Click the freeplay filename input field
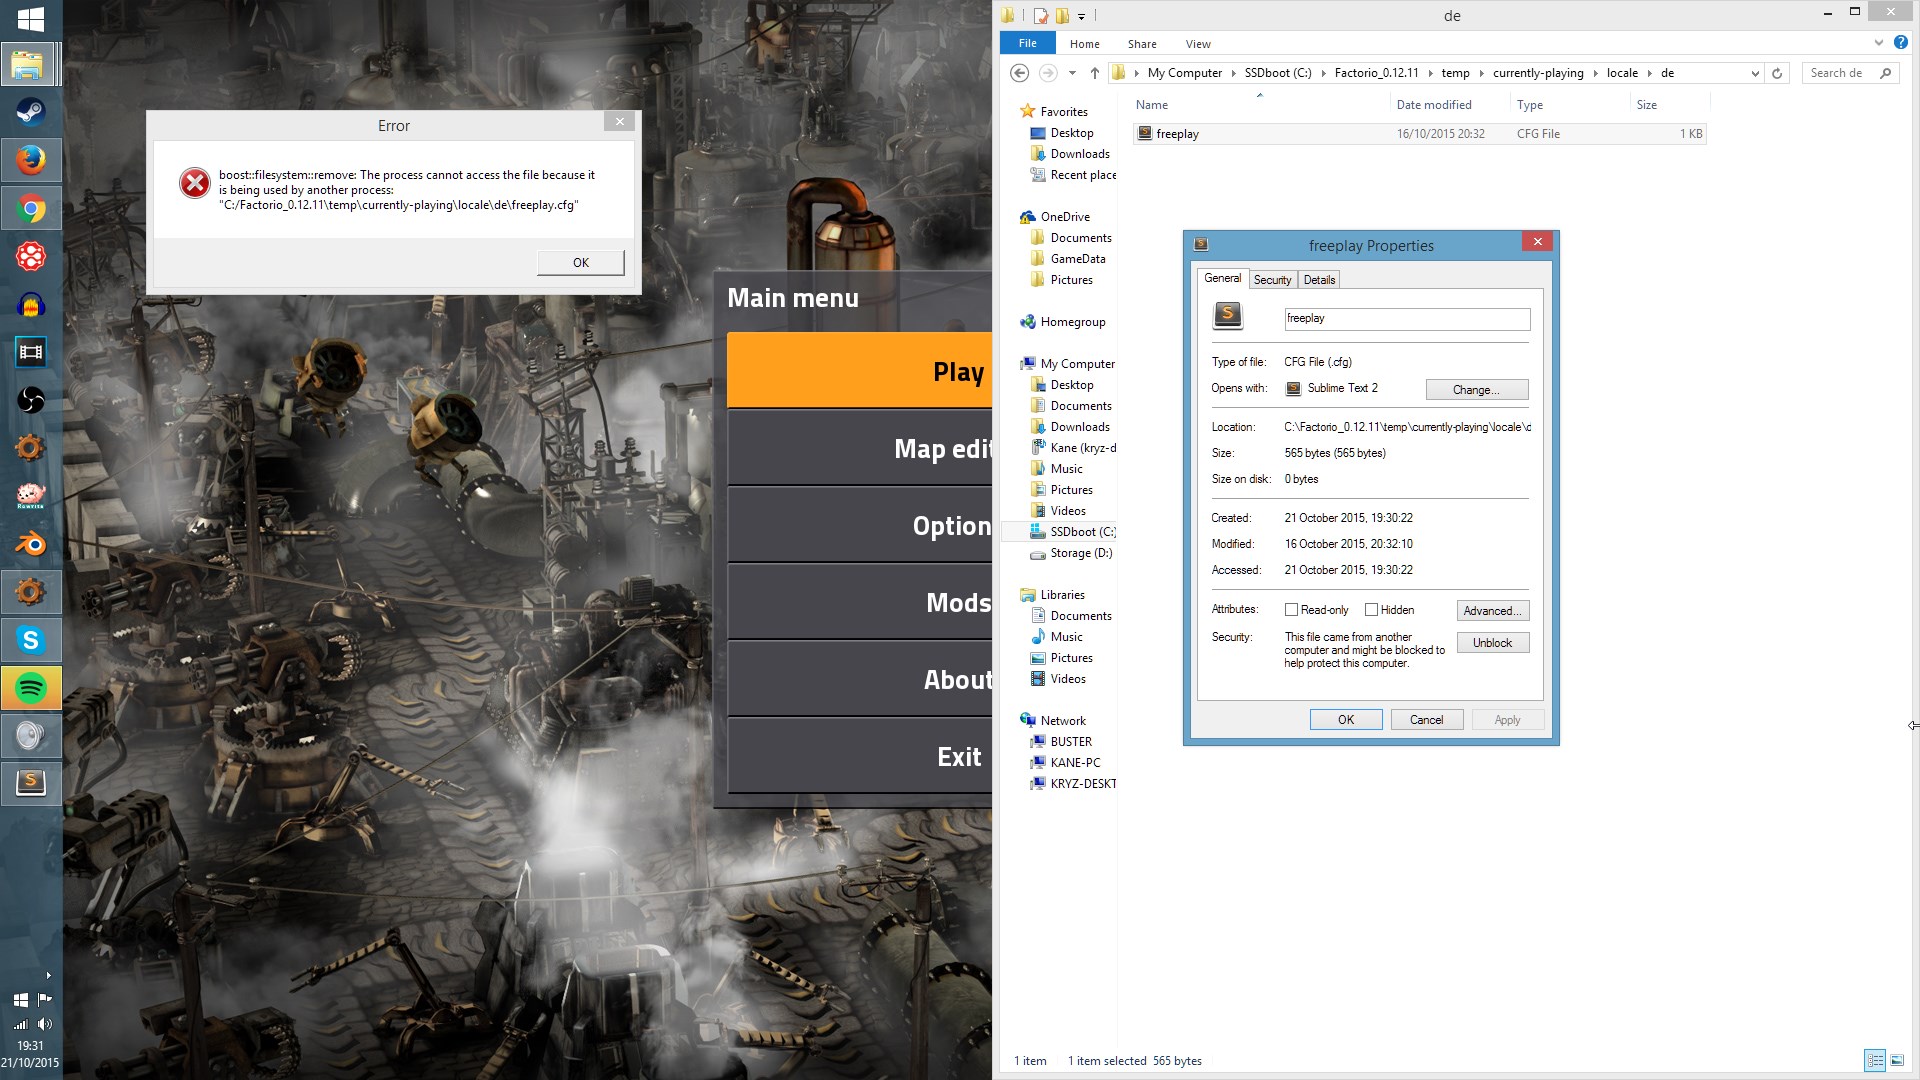 click(1407, 318)
